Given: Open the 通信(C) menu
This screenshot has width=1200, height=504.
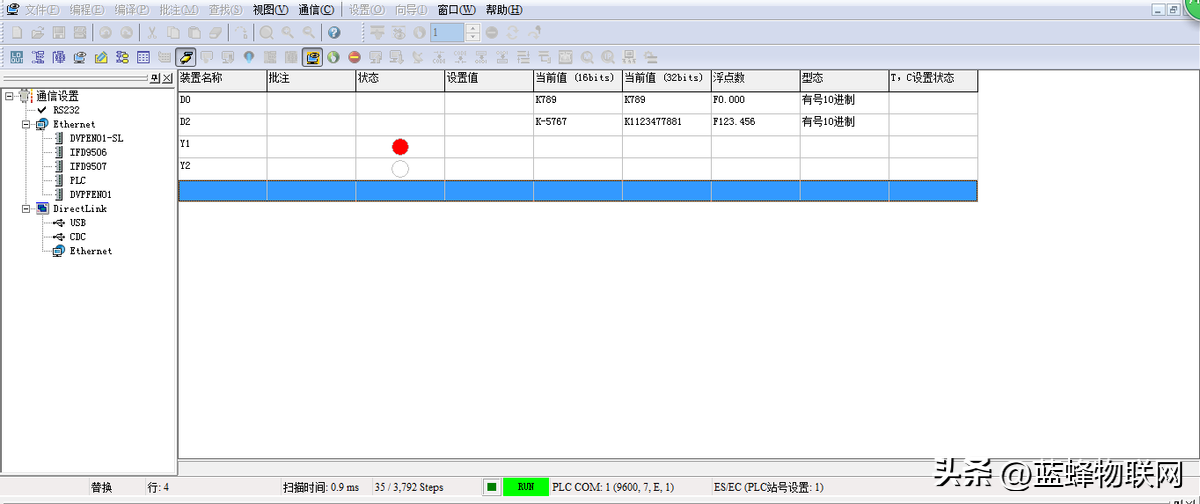Looking at the screenshot, I should [316, 10].
